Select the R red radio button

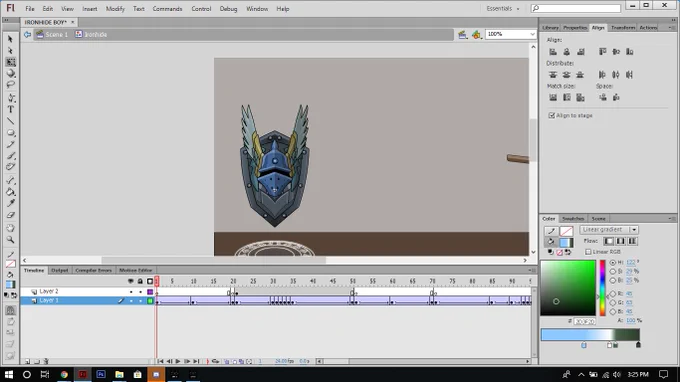(x=613, y=294)
